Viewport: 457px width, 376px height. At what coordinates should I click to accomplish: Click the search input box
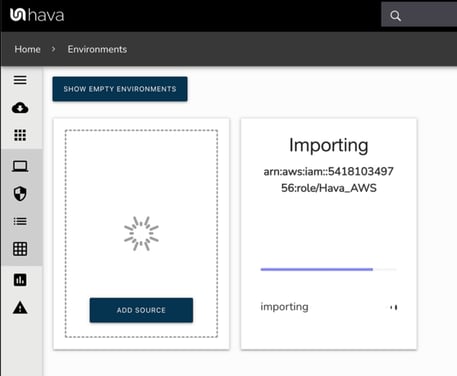(x=419, y=14)
